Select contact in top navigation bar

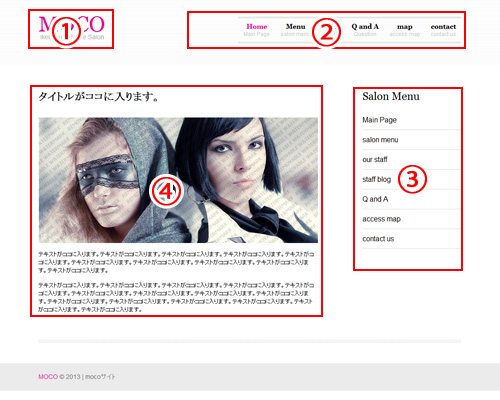(443, 30)
